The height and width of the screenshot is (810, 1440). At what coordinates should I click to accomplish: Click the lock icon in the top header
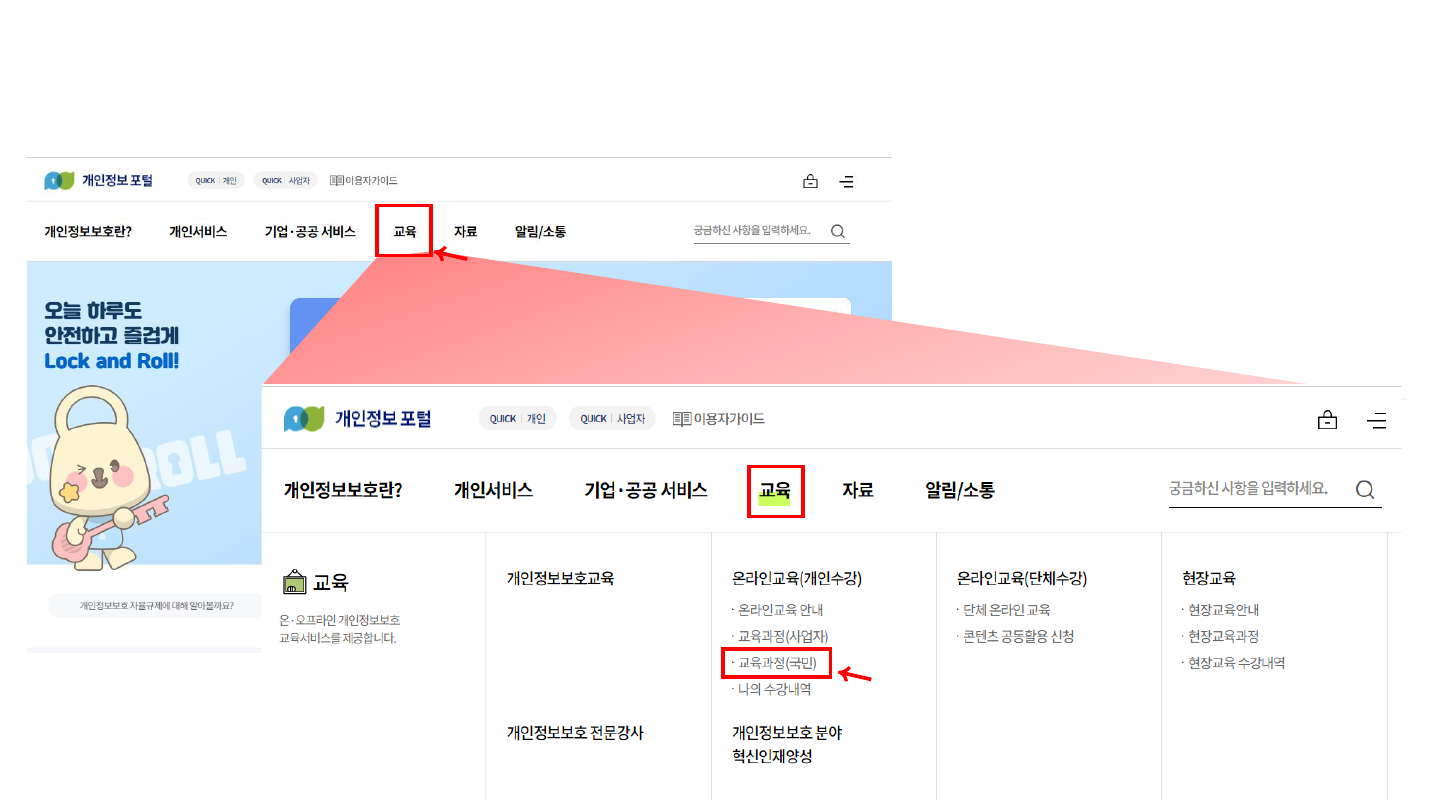pyautogui.click(x=1327, y=419)
